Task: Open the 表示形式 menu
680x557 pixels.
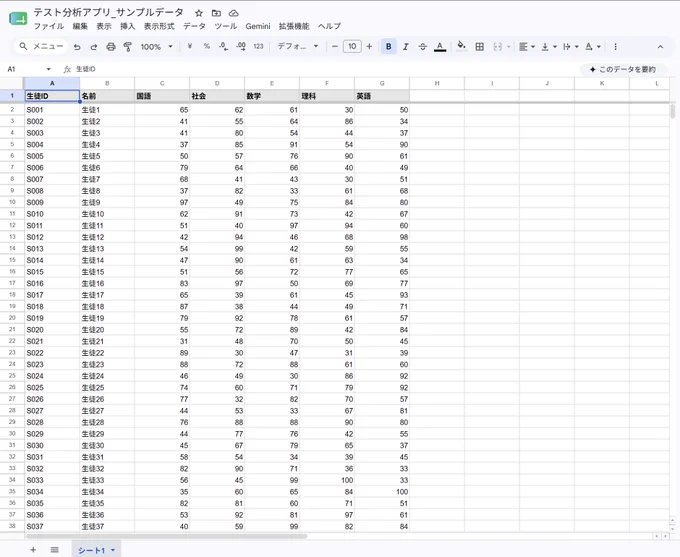Action: click(x=159, y=26)
